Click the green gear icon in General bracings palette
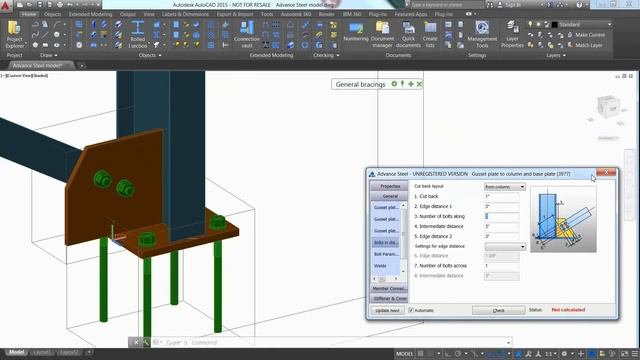 tap(394, 84)
